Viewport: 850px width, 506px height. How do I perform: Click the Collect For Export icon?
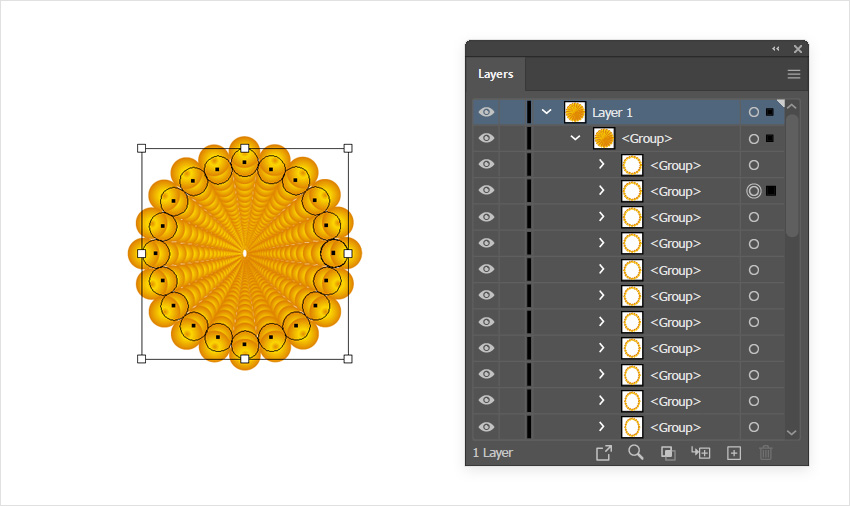tap(604, 453)
